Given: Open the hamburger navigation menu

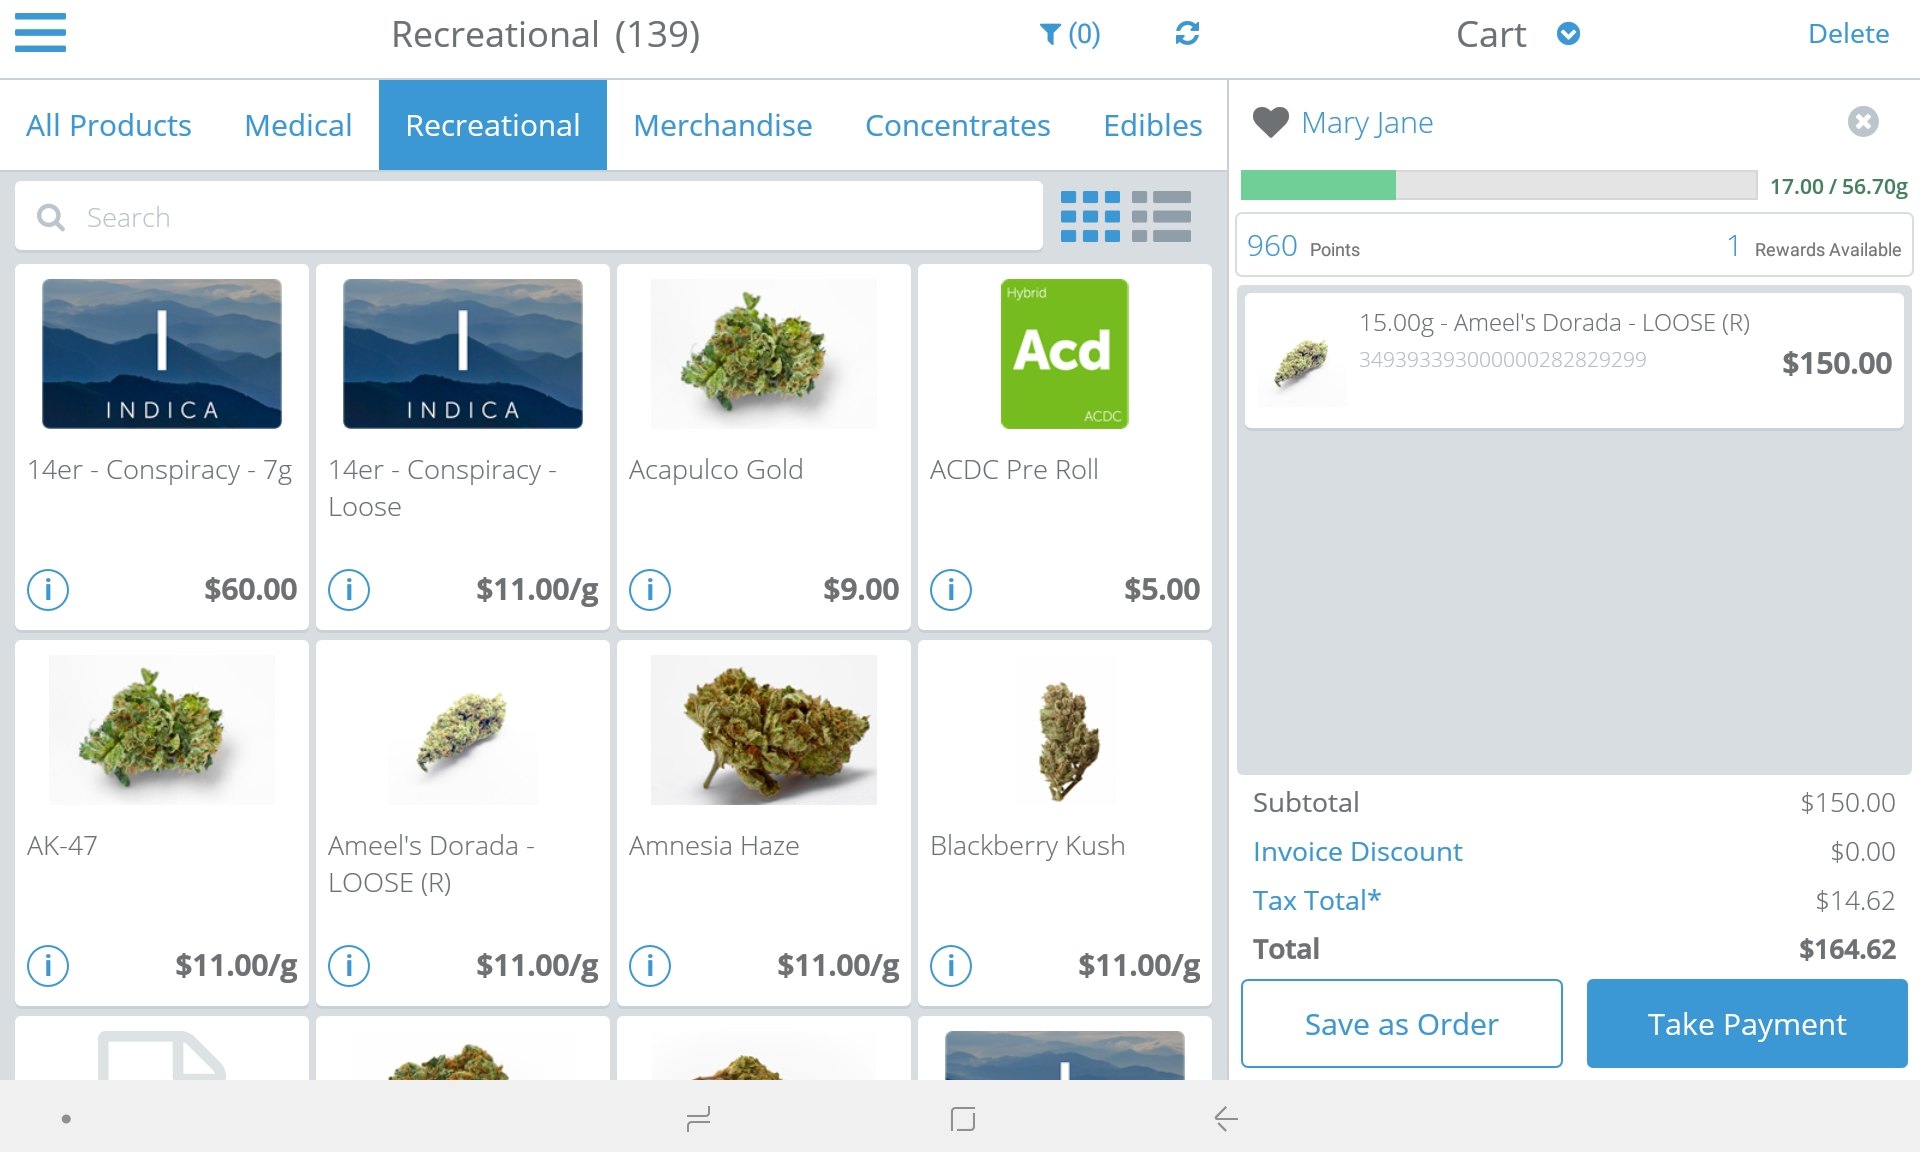Looking at the screenshot, I should (40, 32).
